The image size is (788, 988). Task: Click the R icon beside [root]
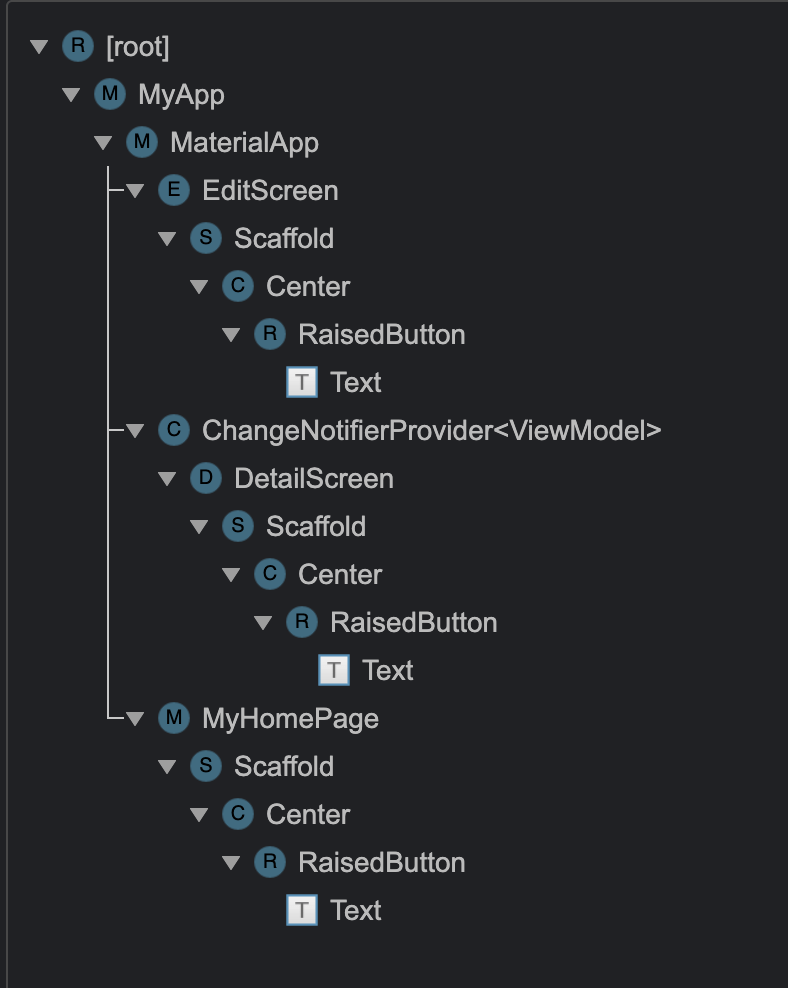pyautogui.click(x=77, y=46)
